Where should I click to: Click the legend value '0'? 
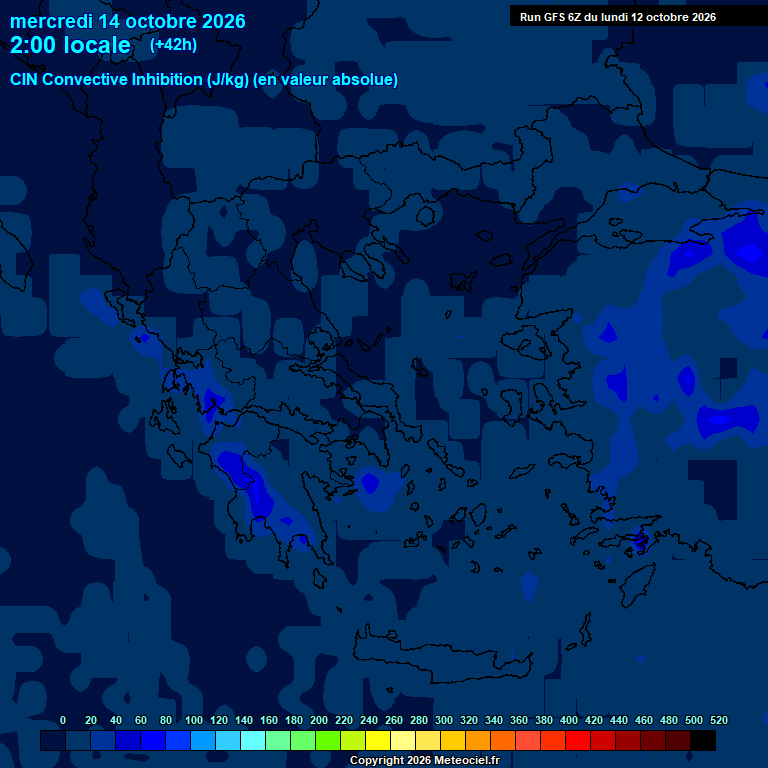63,720
